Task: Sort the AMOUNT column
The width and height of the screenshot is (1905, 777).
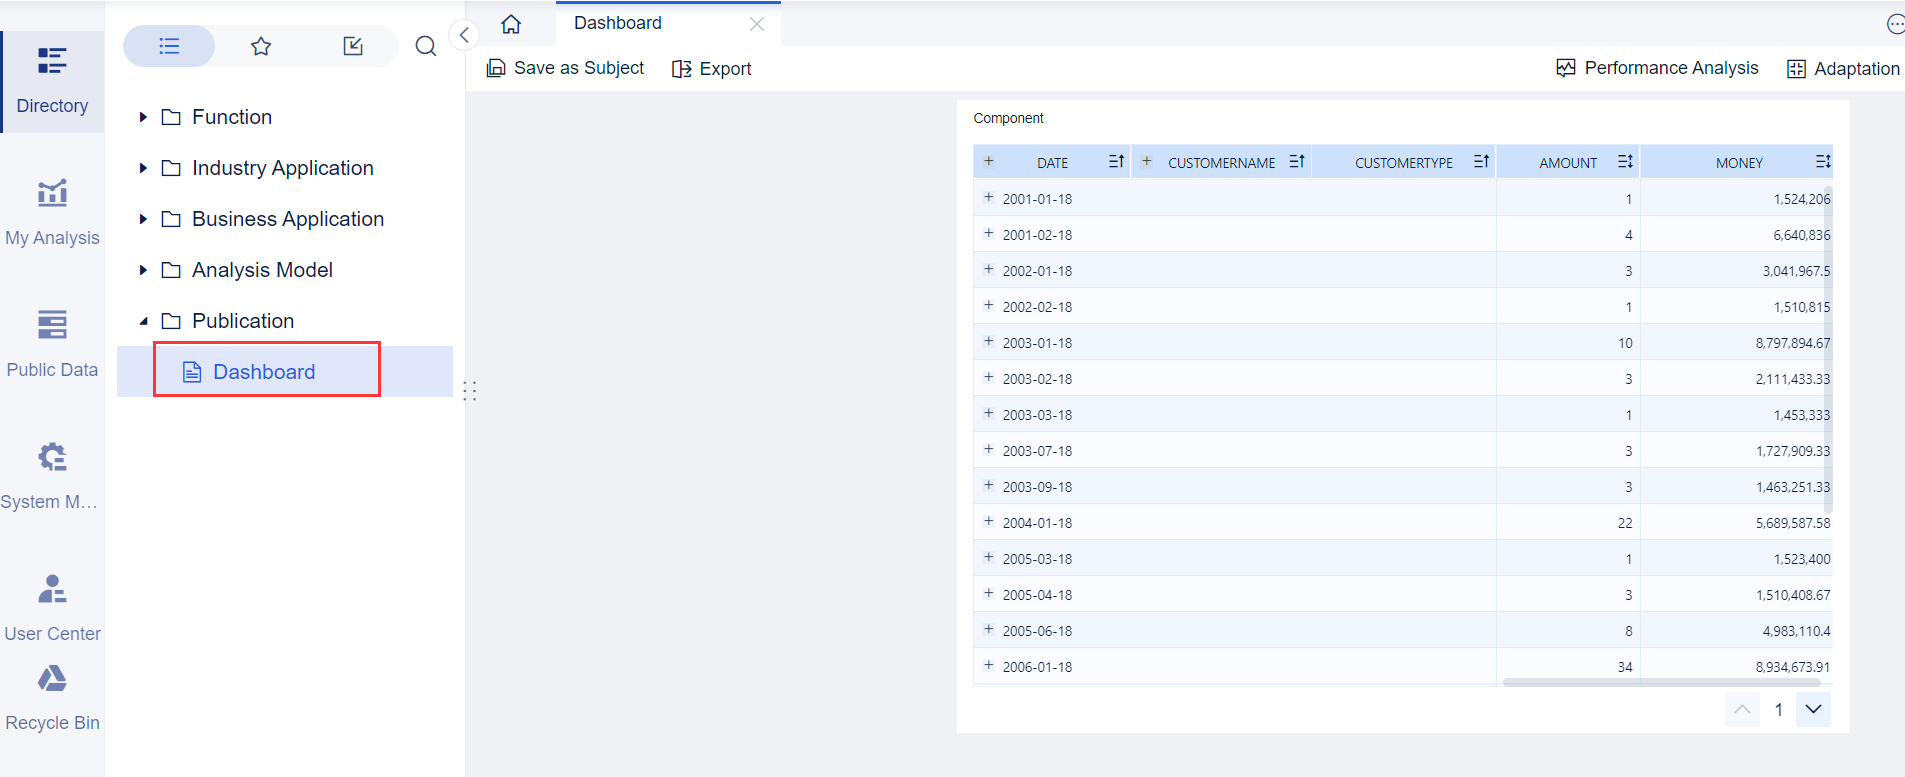Action: coord(1625,162)
